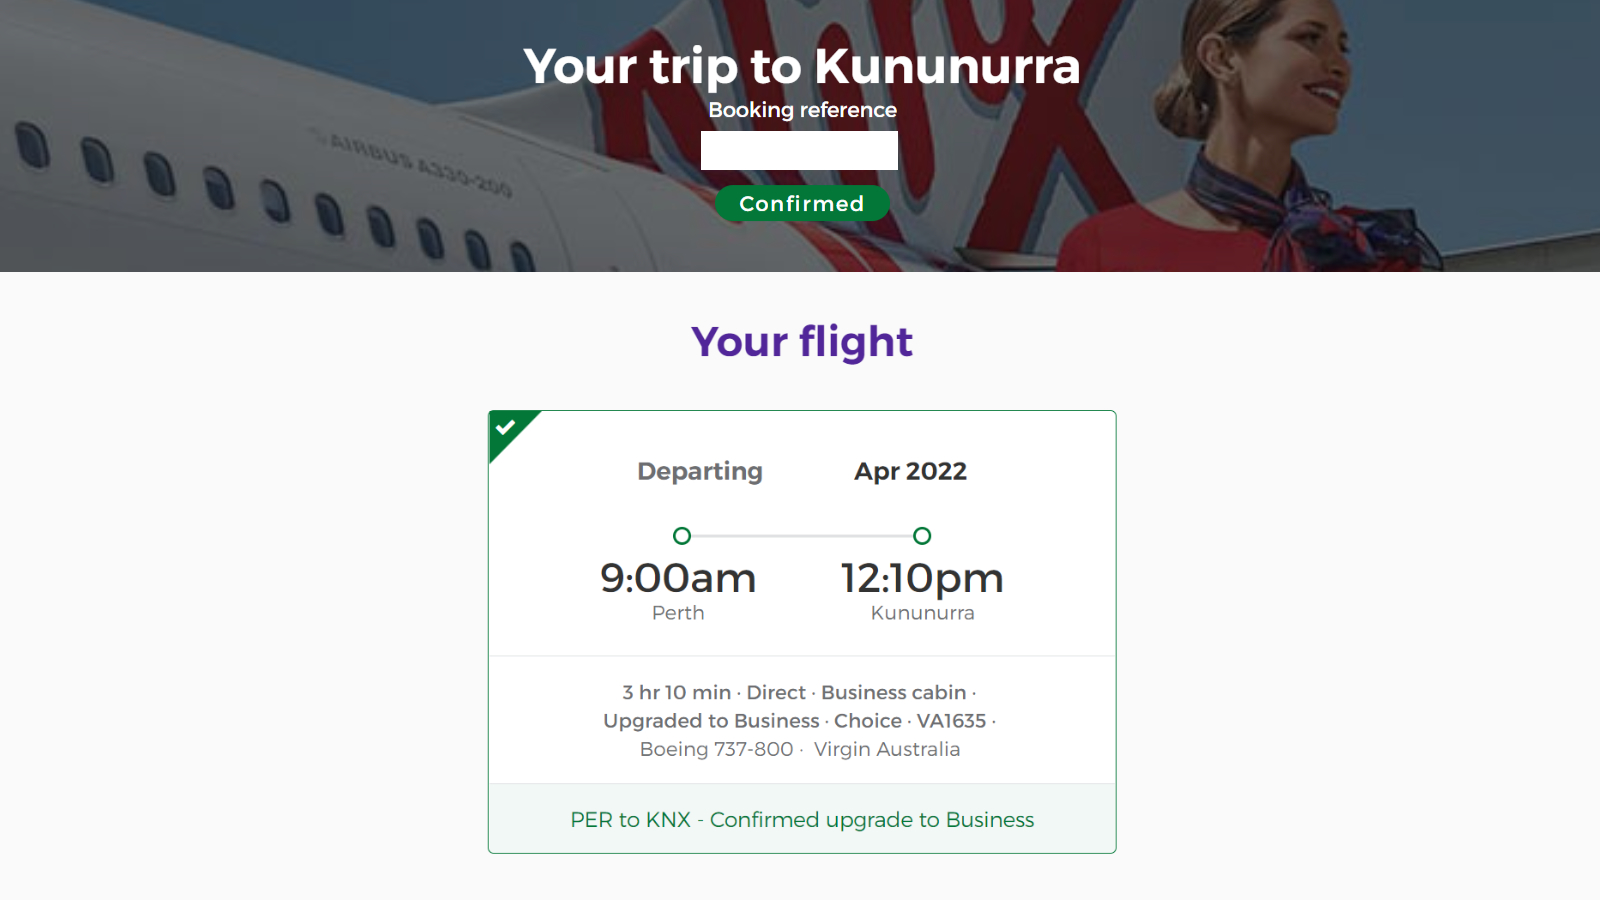Click the 12:10pm arrival time

pos(922,578)
